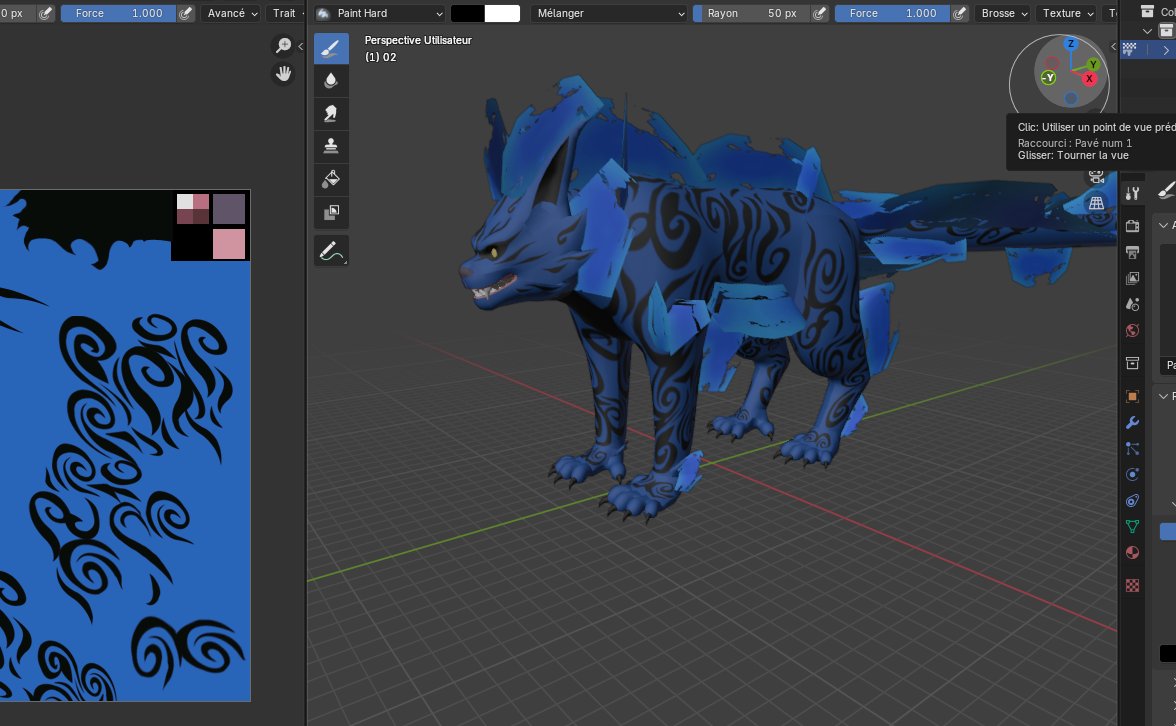1176x726 pixels.
Task: Click the '(1) 02' object label in viewport
Action: point(380,57)
